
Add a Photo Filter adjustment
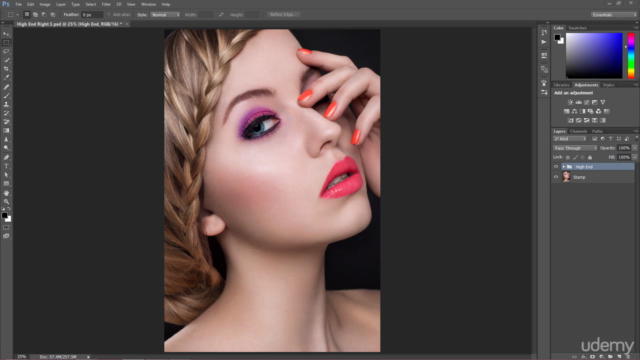[x=591, y=111]
